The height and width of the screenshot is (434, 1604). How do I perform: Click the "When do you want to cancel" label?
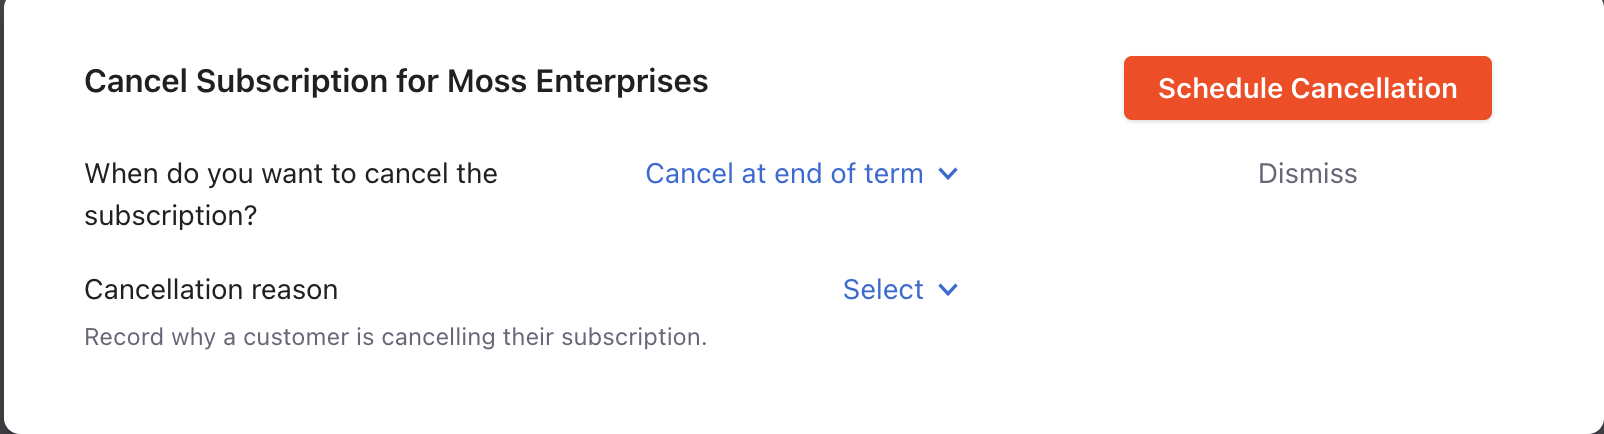coord(291,174)
